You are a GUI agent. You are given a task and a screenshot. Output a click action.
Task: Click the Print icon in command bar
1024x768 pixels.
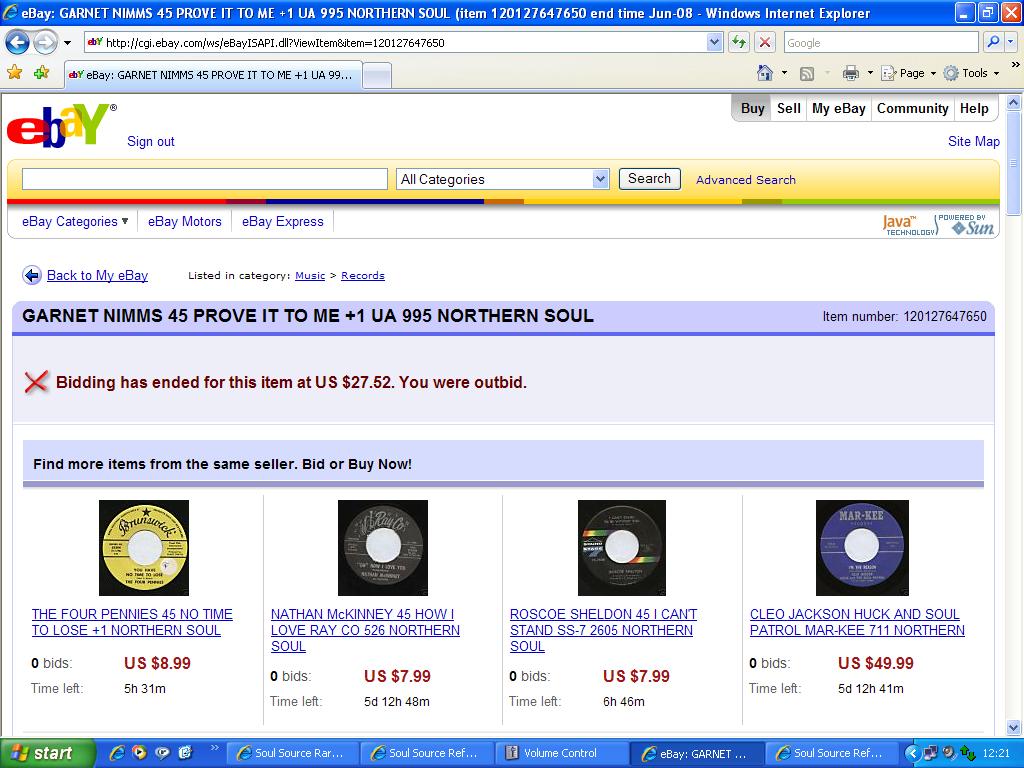(850, 73)
